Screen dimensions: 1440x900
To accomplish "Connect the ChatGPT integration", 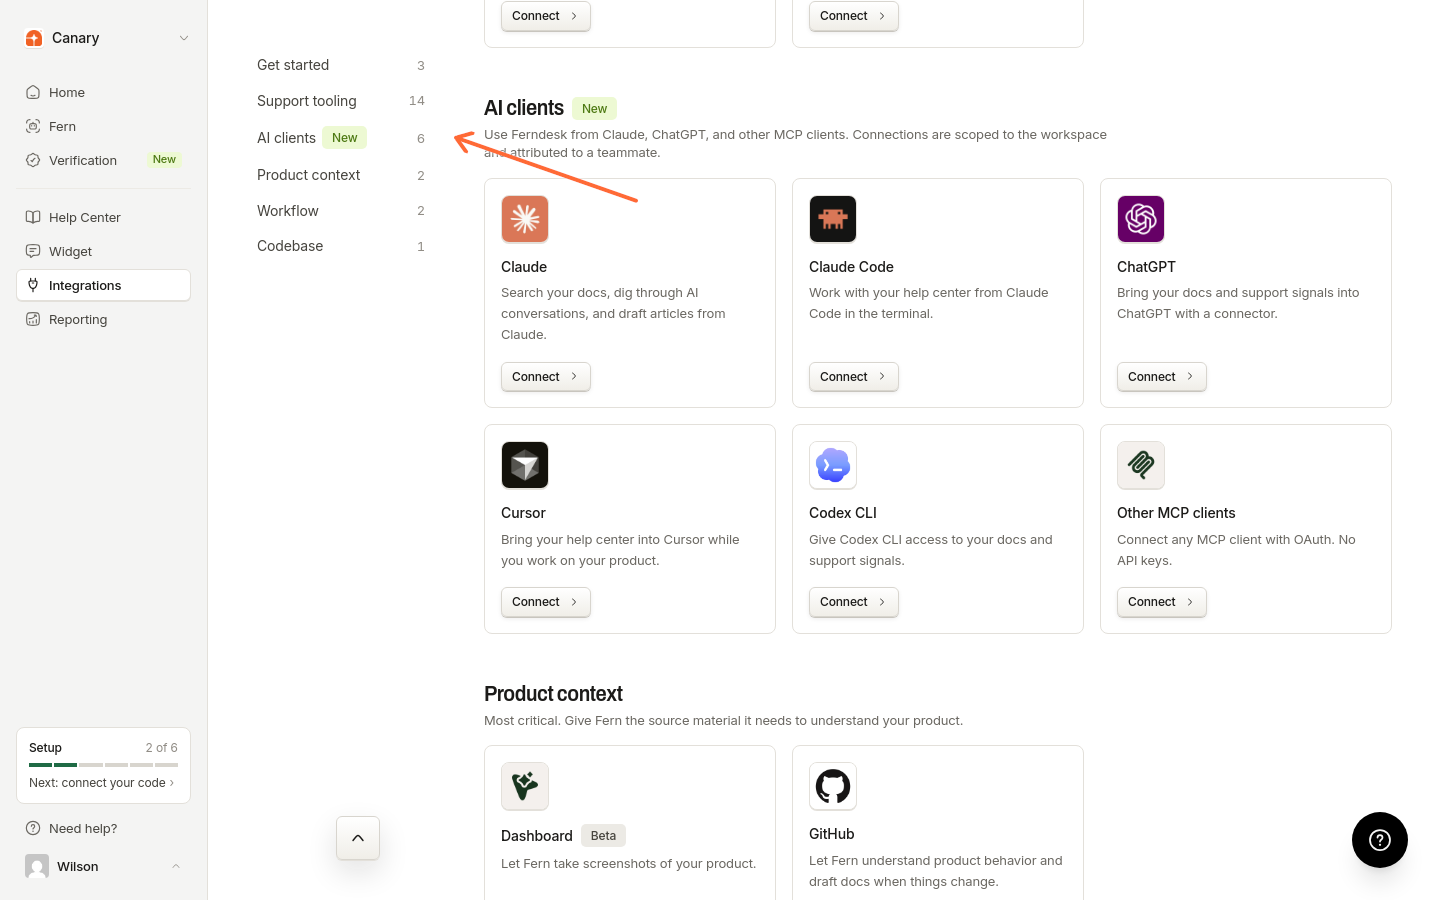I will click(x=1161, y=377).
